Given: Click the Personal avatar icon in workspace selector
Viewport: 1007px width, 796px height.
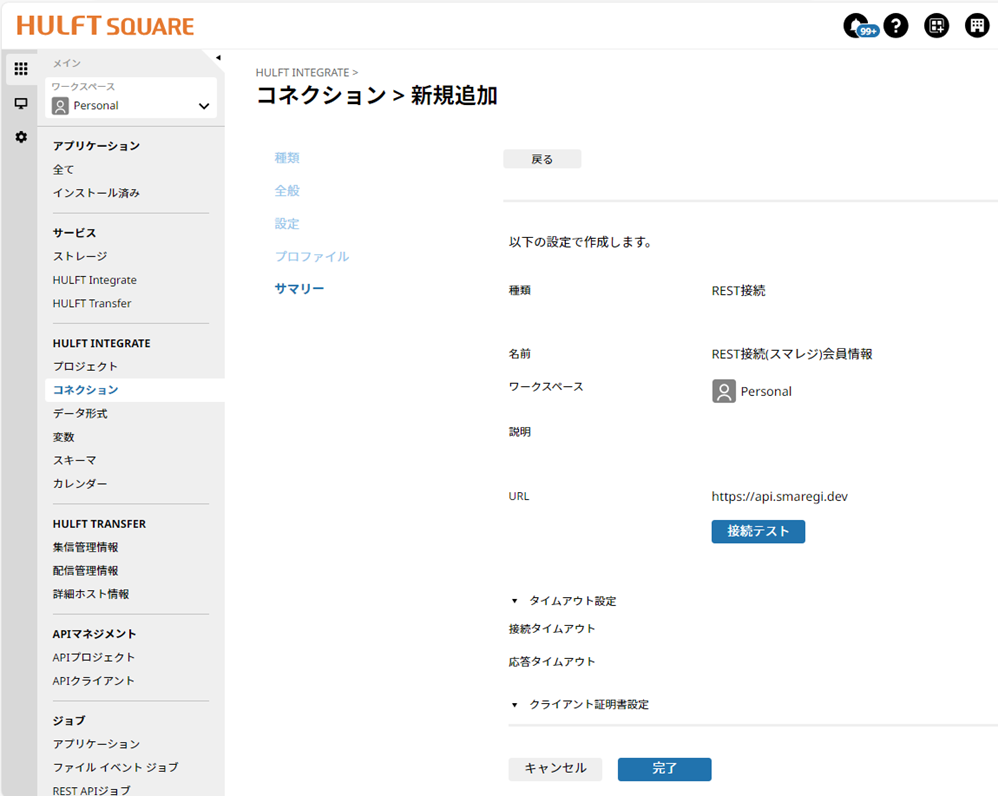Looking at the screenshot, I should point(60,106).
